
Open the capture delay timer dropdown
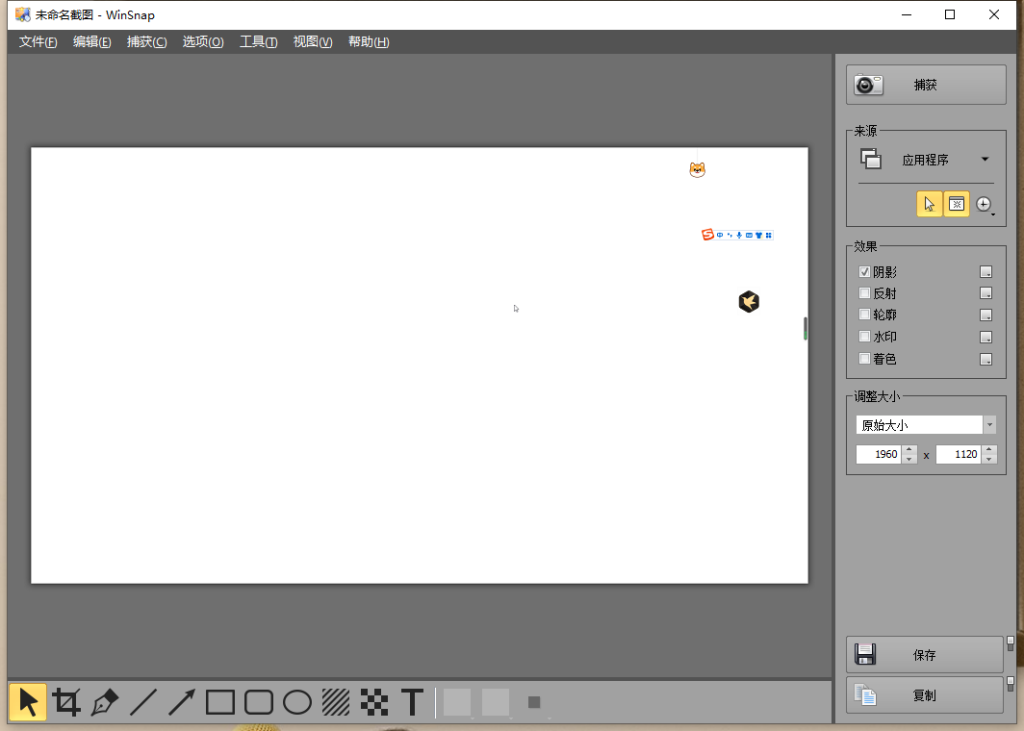click(985, 205)
